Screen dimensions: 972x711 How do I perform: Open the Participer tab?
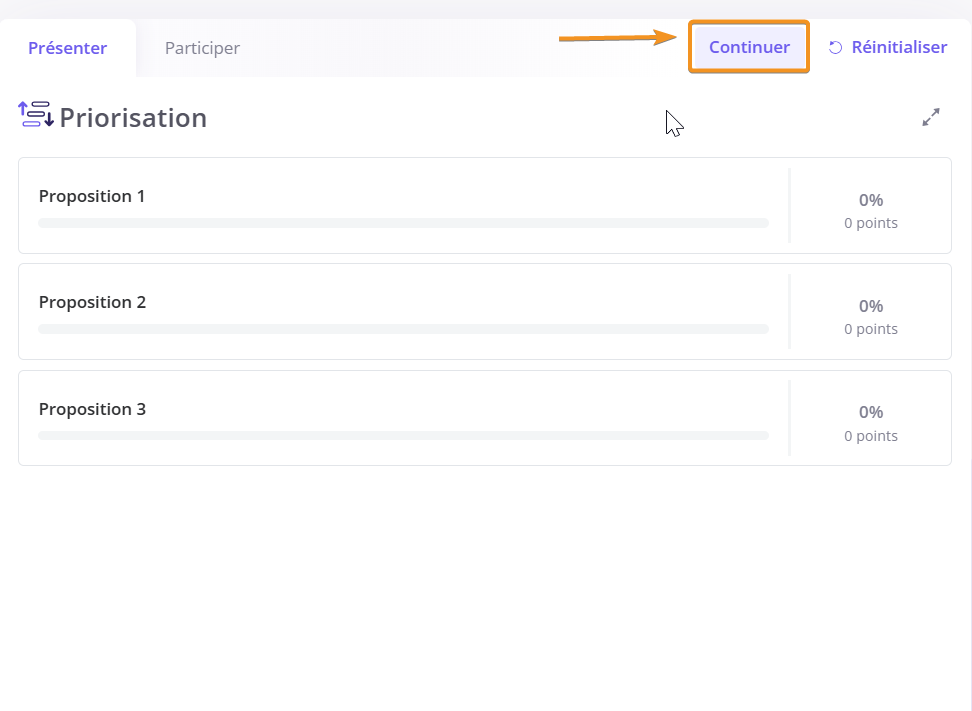coord(202,48)
